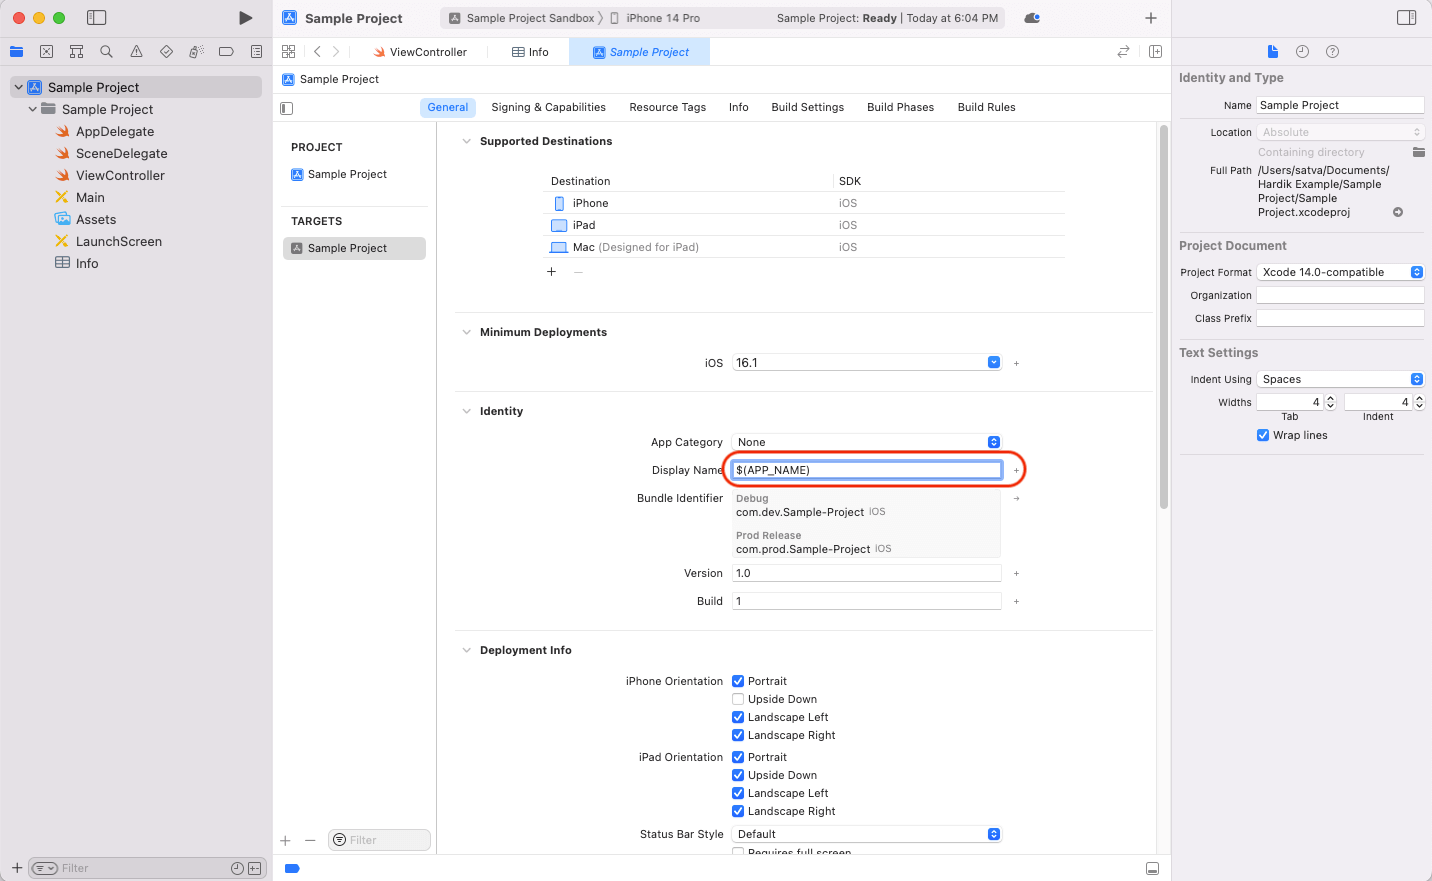Screen dimensions: 1432x881
Task: Toggle iPhone Portrait orientation
Action: coord(738,681)
